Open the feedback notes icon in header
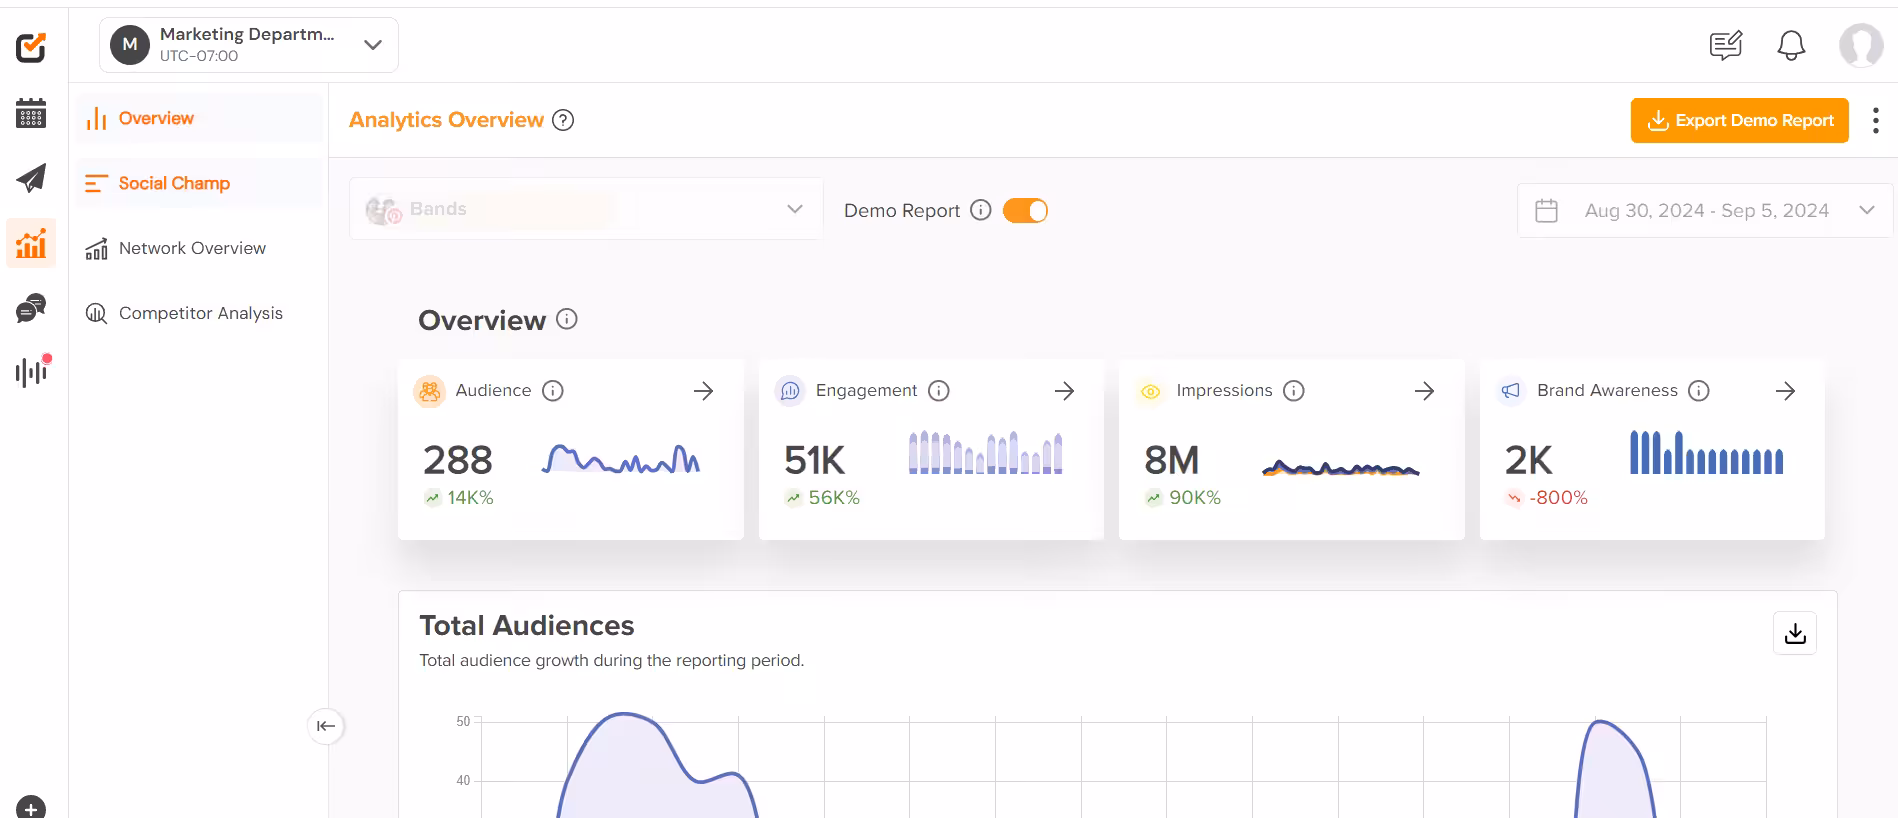 (1726, 45)
